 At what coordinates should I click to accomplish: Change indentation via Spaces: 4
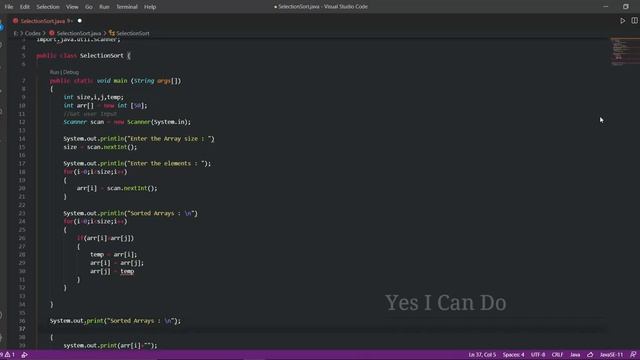click(513, 355)
